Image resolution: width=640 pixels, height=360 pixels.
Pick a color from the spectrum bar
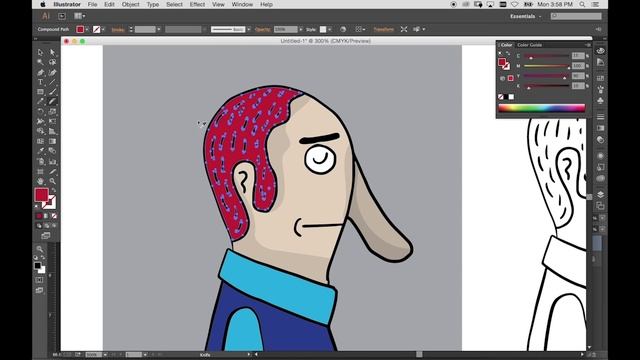[x=542, y=108]
